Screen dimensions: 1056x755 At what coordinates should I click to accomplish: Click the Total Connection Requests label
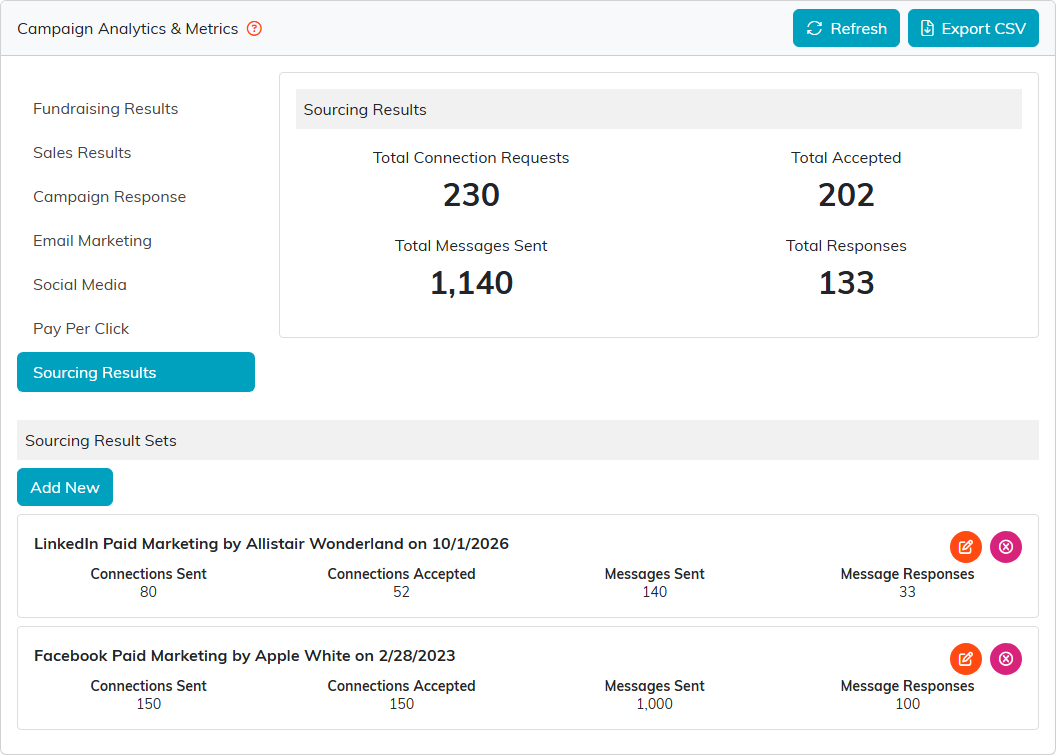coord(471,158)
